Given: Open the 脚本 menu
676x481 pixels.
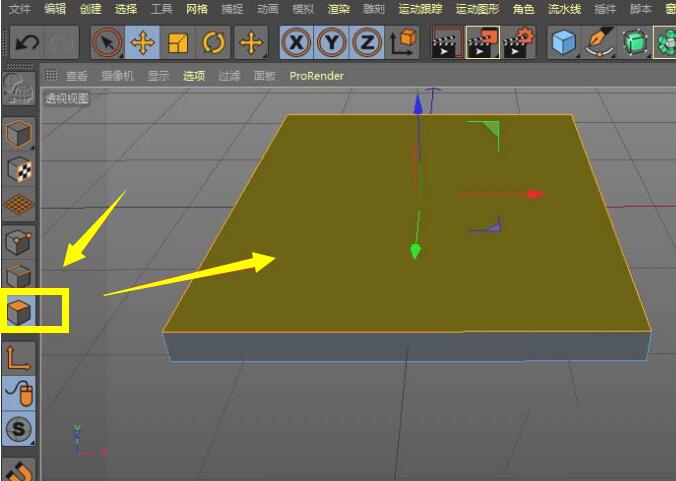Looking at the screenshot, I should [x=640, y=9].
